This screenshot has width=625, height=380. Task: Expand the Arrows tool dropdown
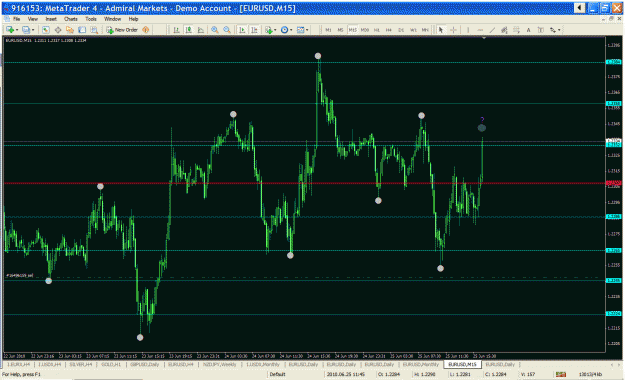(559, 30)
